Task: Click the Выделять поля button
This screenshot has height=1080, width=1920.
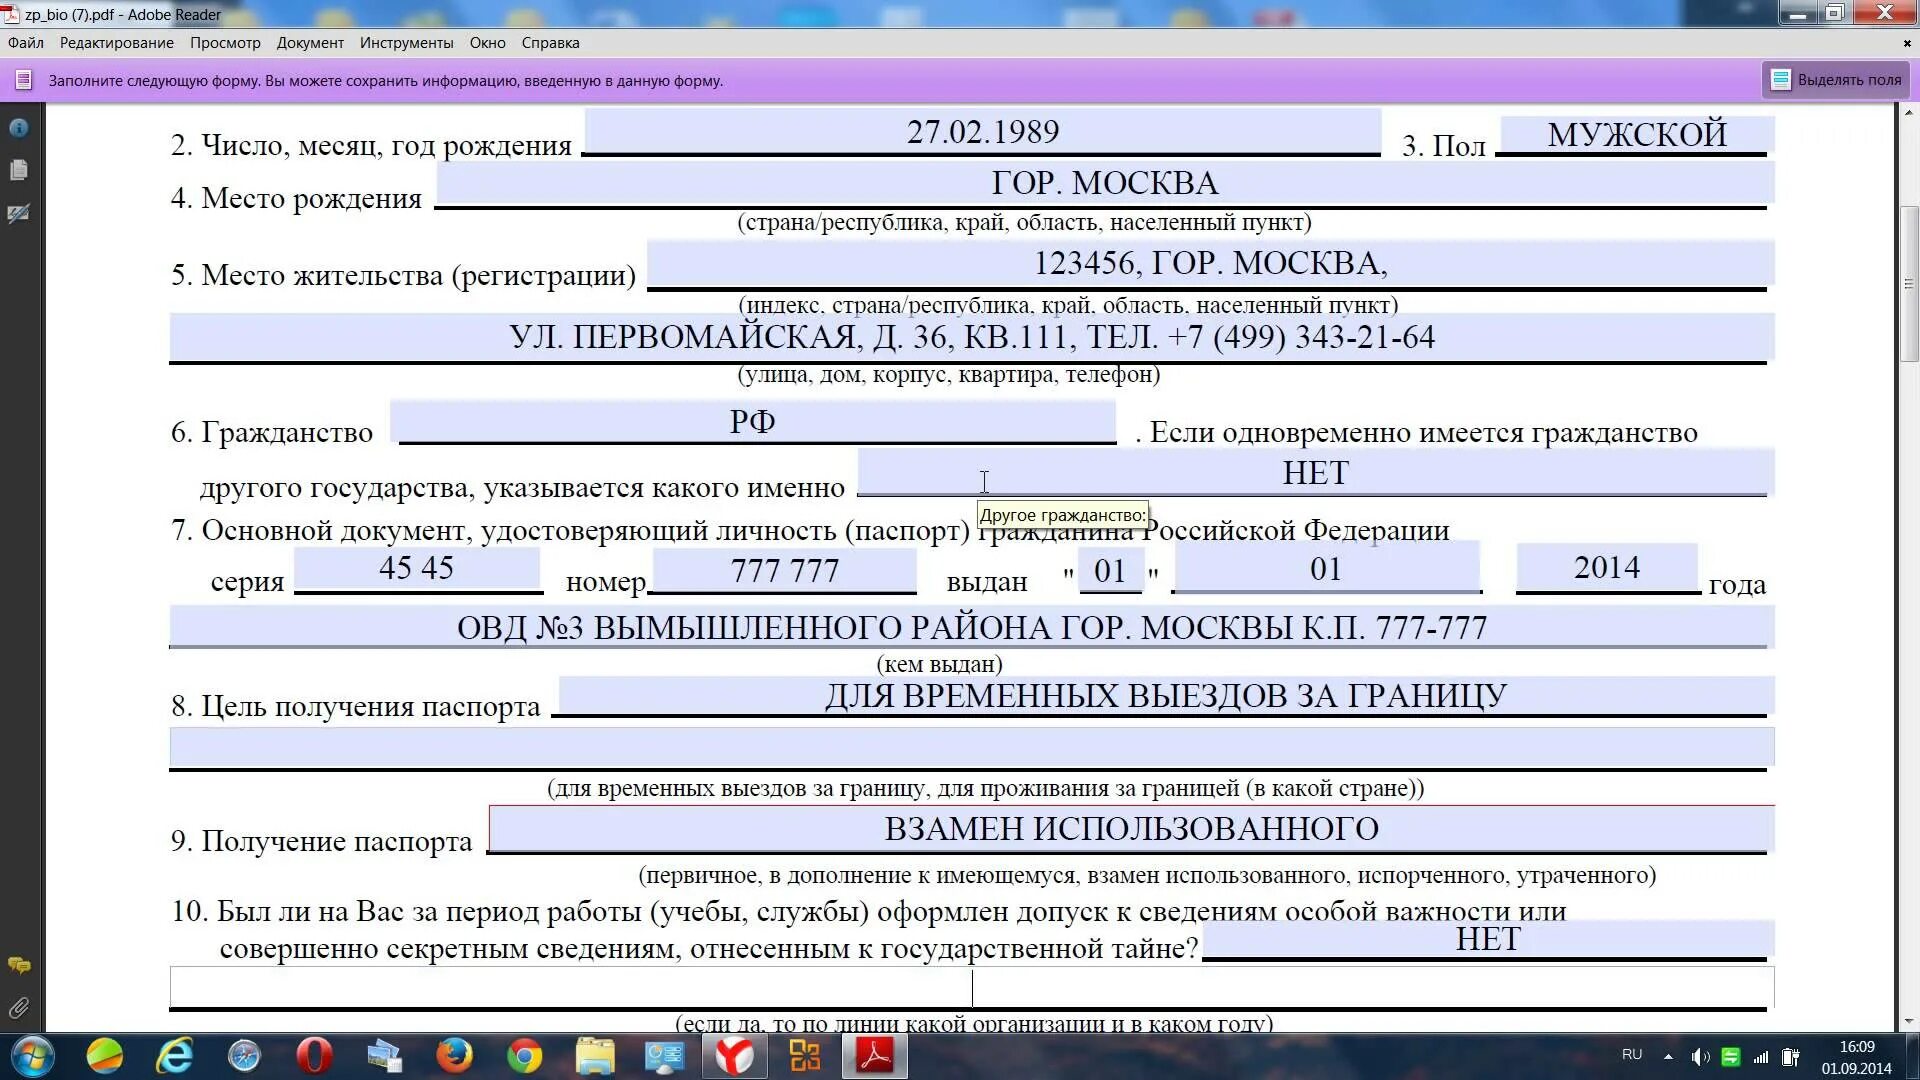Action: [x=1836, y=80]
